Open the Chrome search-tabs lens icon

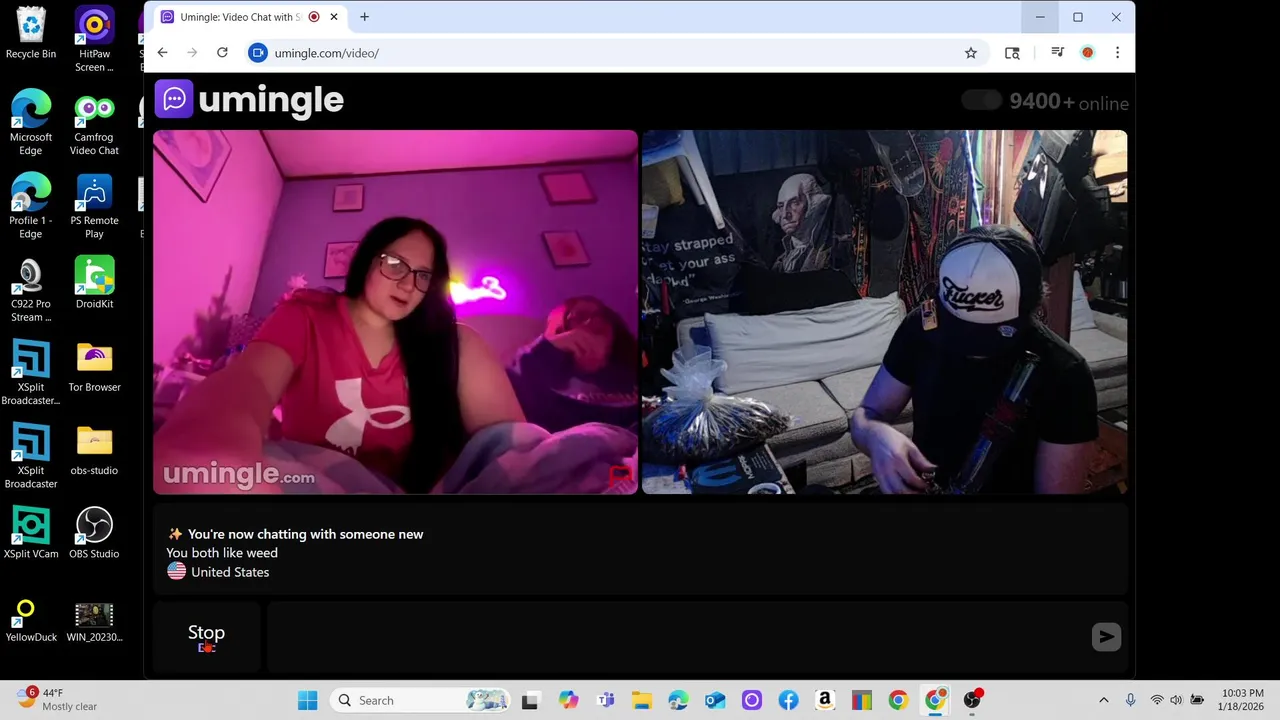[1012, 53]
